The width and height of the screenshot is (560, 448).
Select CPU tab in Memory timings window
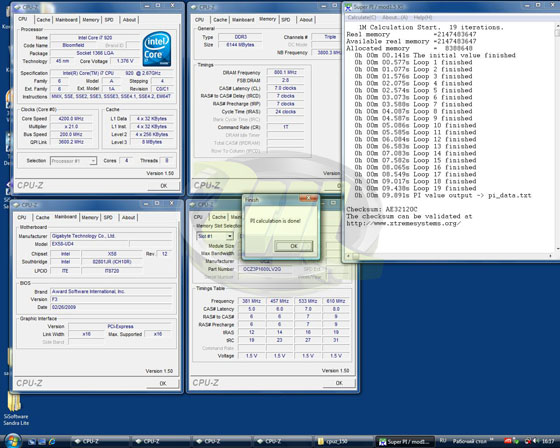(x=199, y=20)
